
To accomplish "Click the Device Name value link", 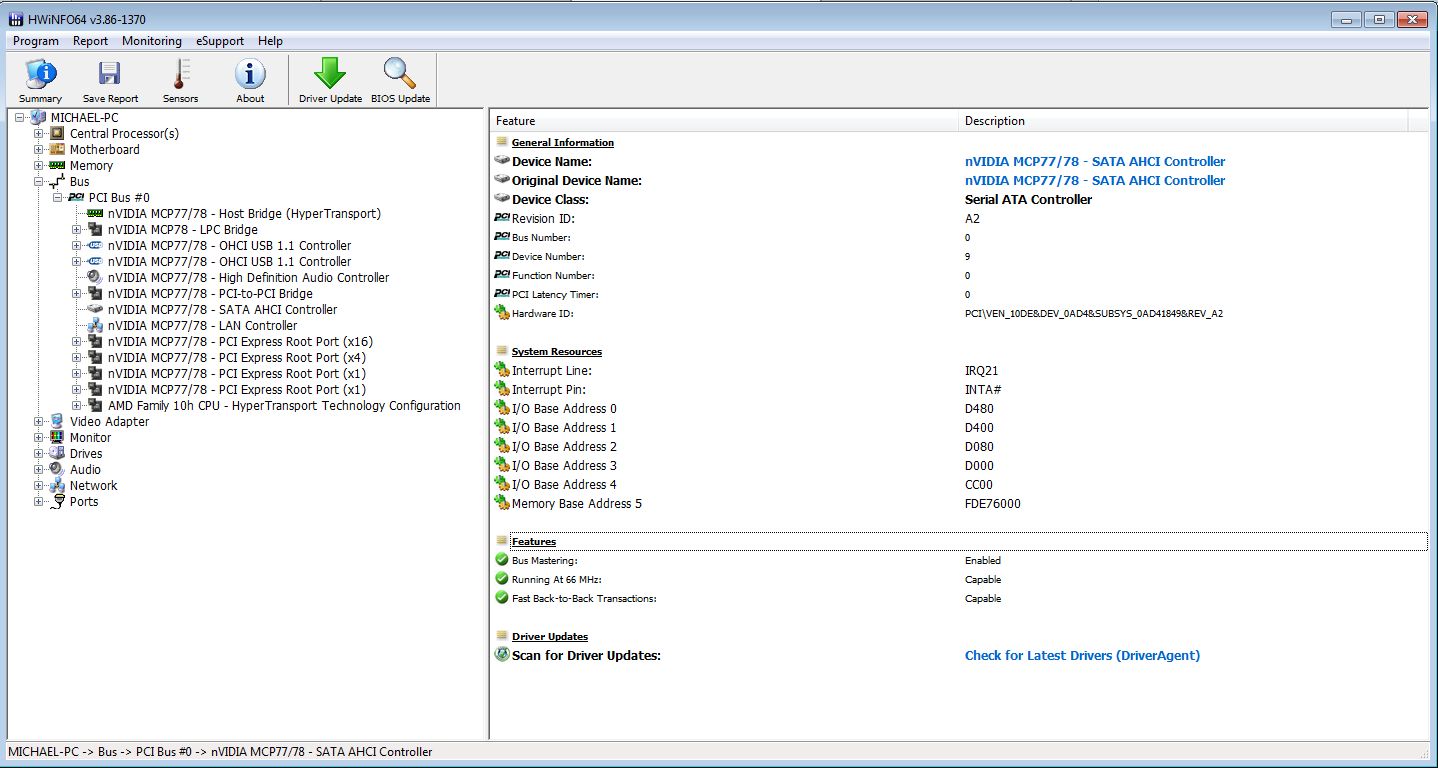I will click(1095, 161).
